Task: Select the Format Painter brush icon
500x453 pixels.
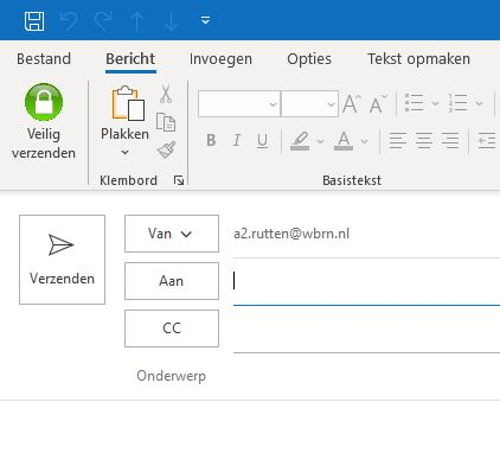Action: tap(166, 149)
